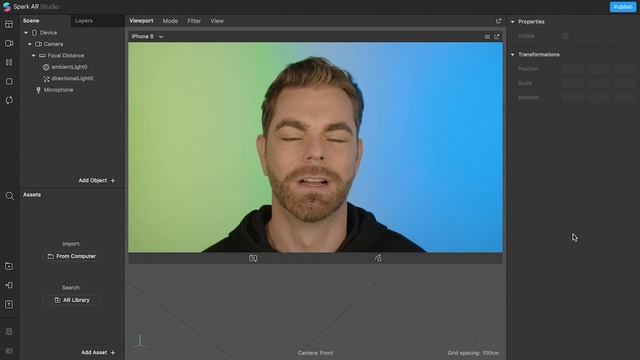The image size is (640, 360).
Task: Click Add Asset in the Assets panel
Action: coord(98,353)
